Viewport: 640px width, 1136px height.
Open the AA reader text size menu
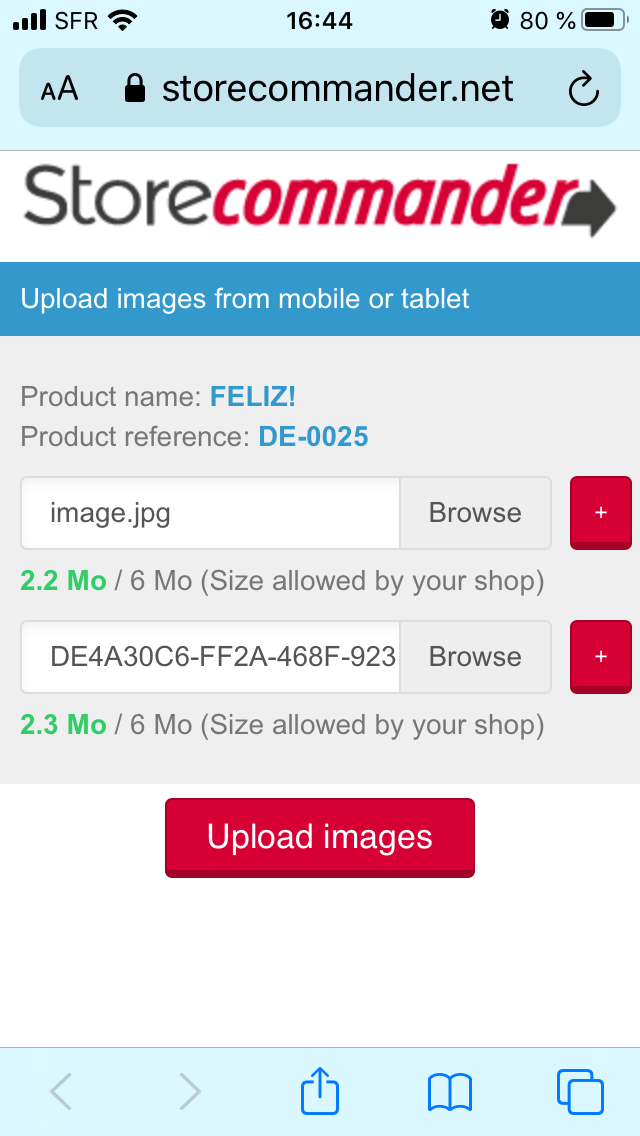point(59,90)
